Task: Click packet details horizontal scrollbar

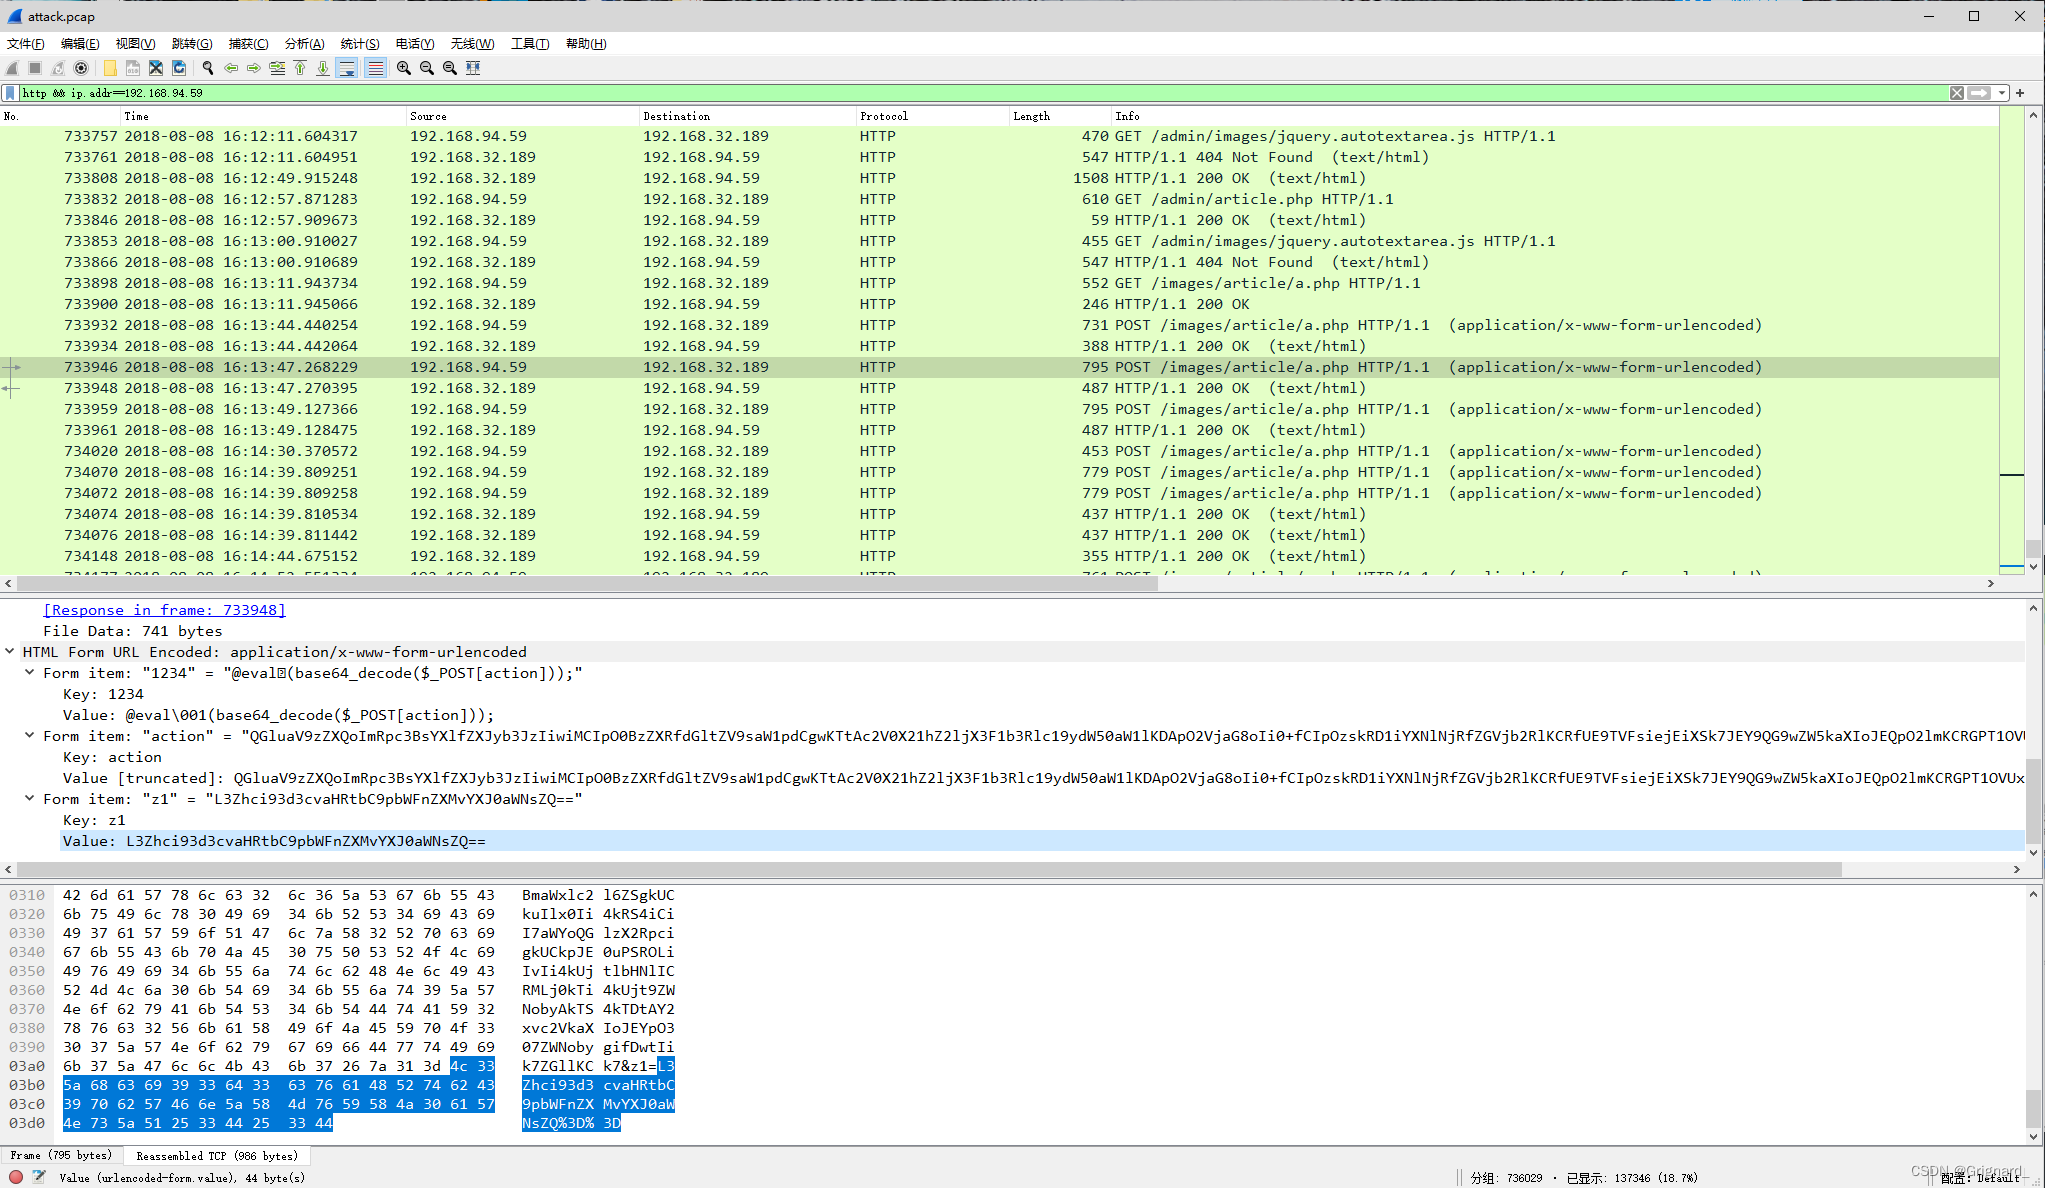Action: 929,869
